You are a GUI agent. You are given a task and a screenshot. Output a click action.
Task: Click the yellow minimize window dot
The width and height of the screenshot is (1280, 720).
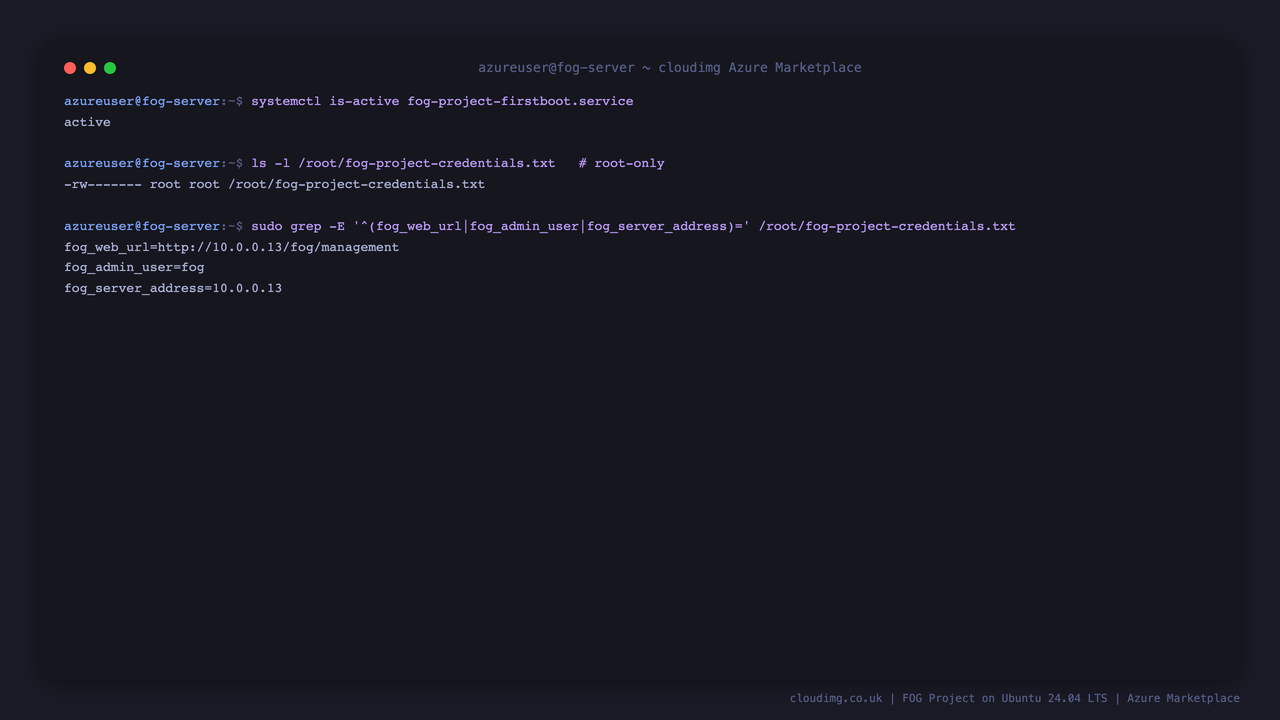90,68
